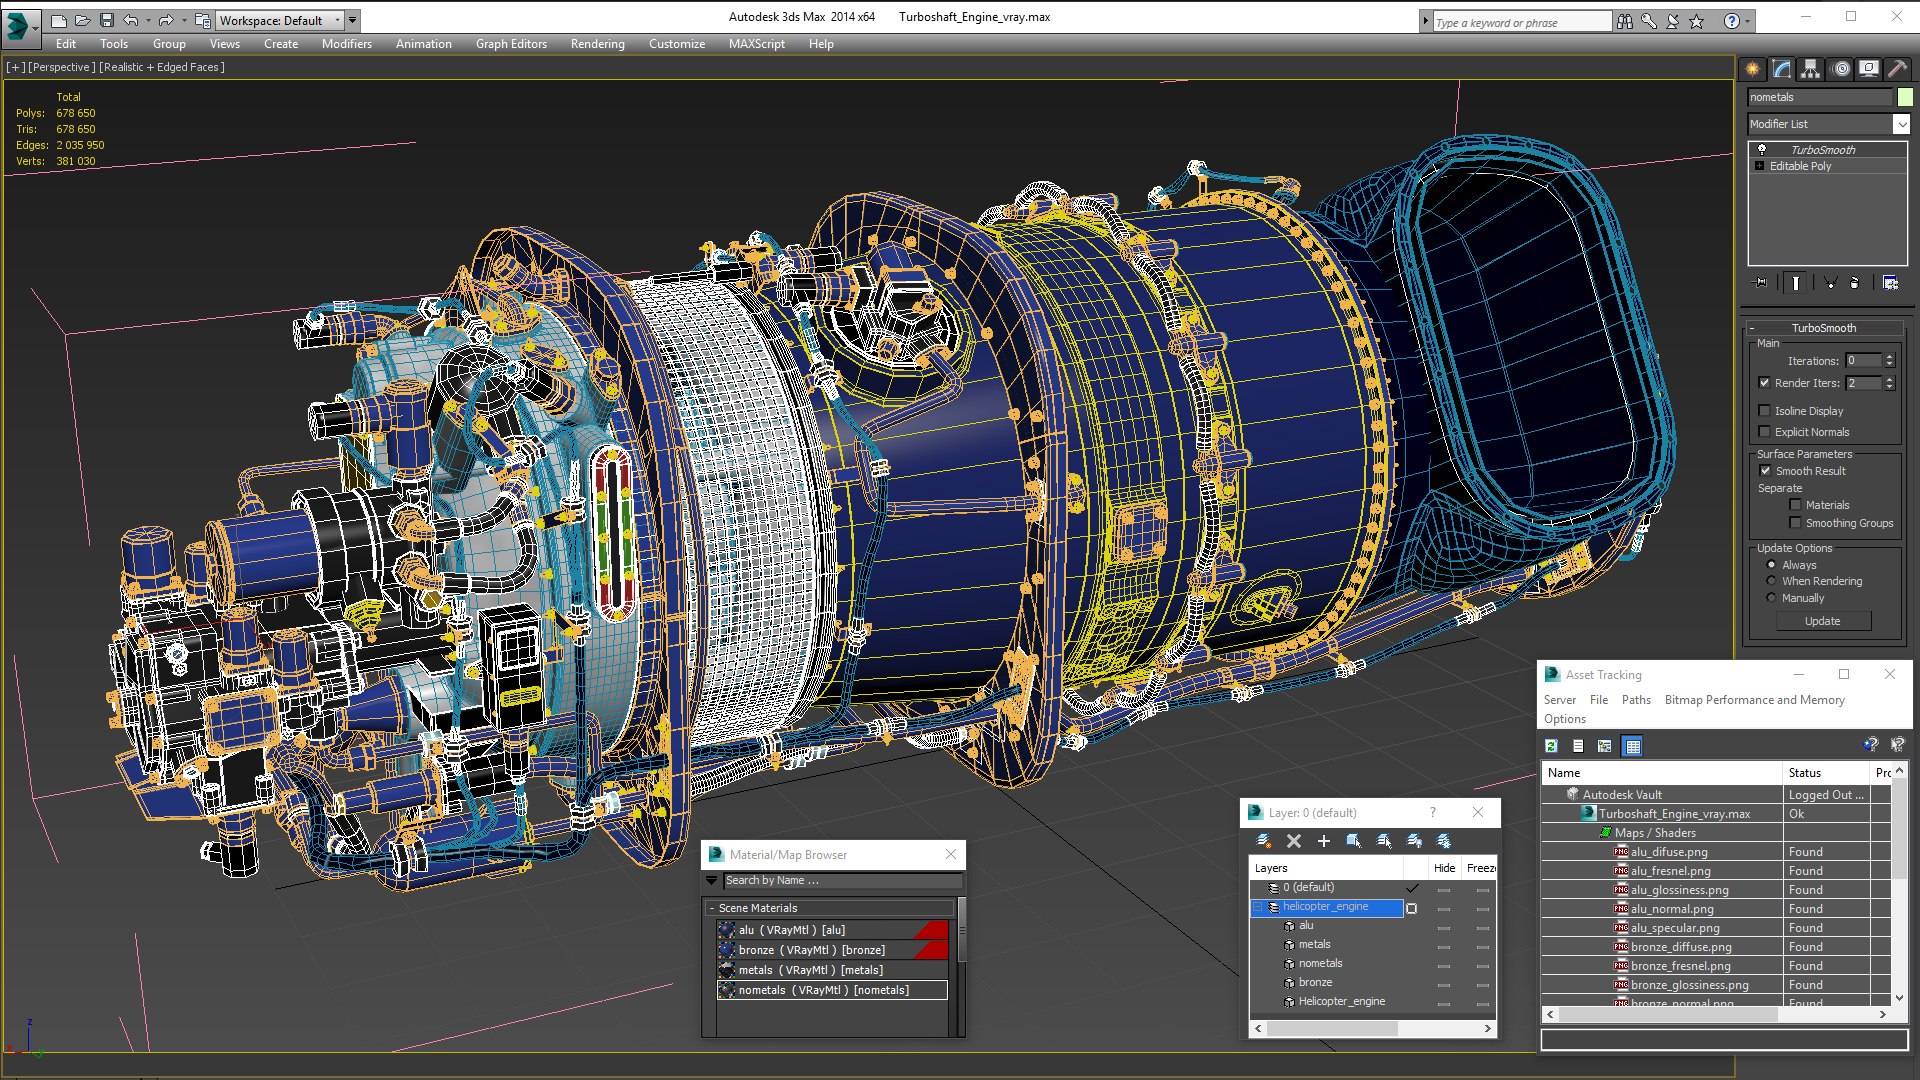Click the Open File folder icon
This screenshot has height=1080, width=1920.
(83, 20)
